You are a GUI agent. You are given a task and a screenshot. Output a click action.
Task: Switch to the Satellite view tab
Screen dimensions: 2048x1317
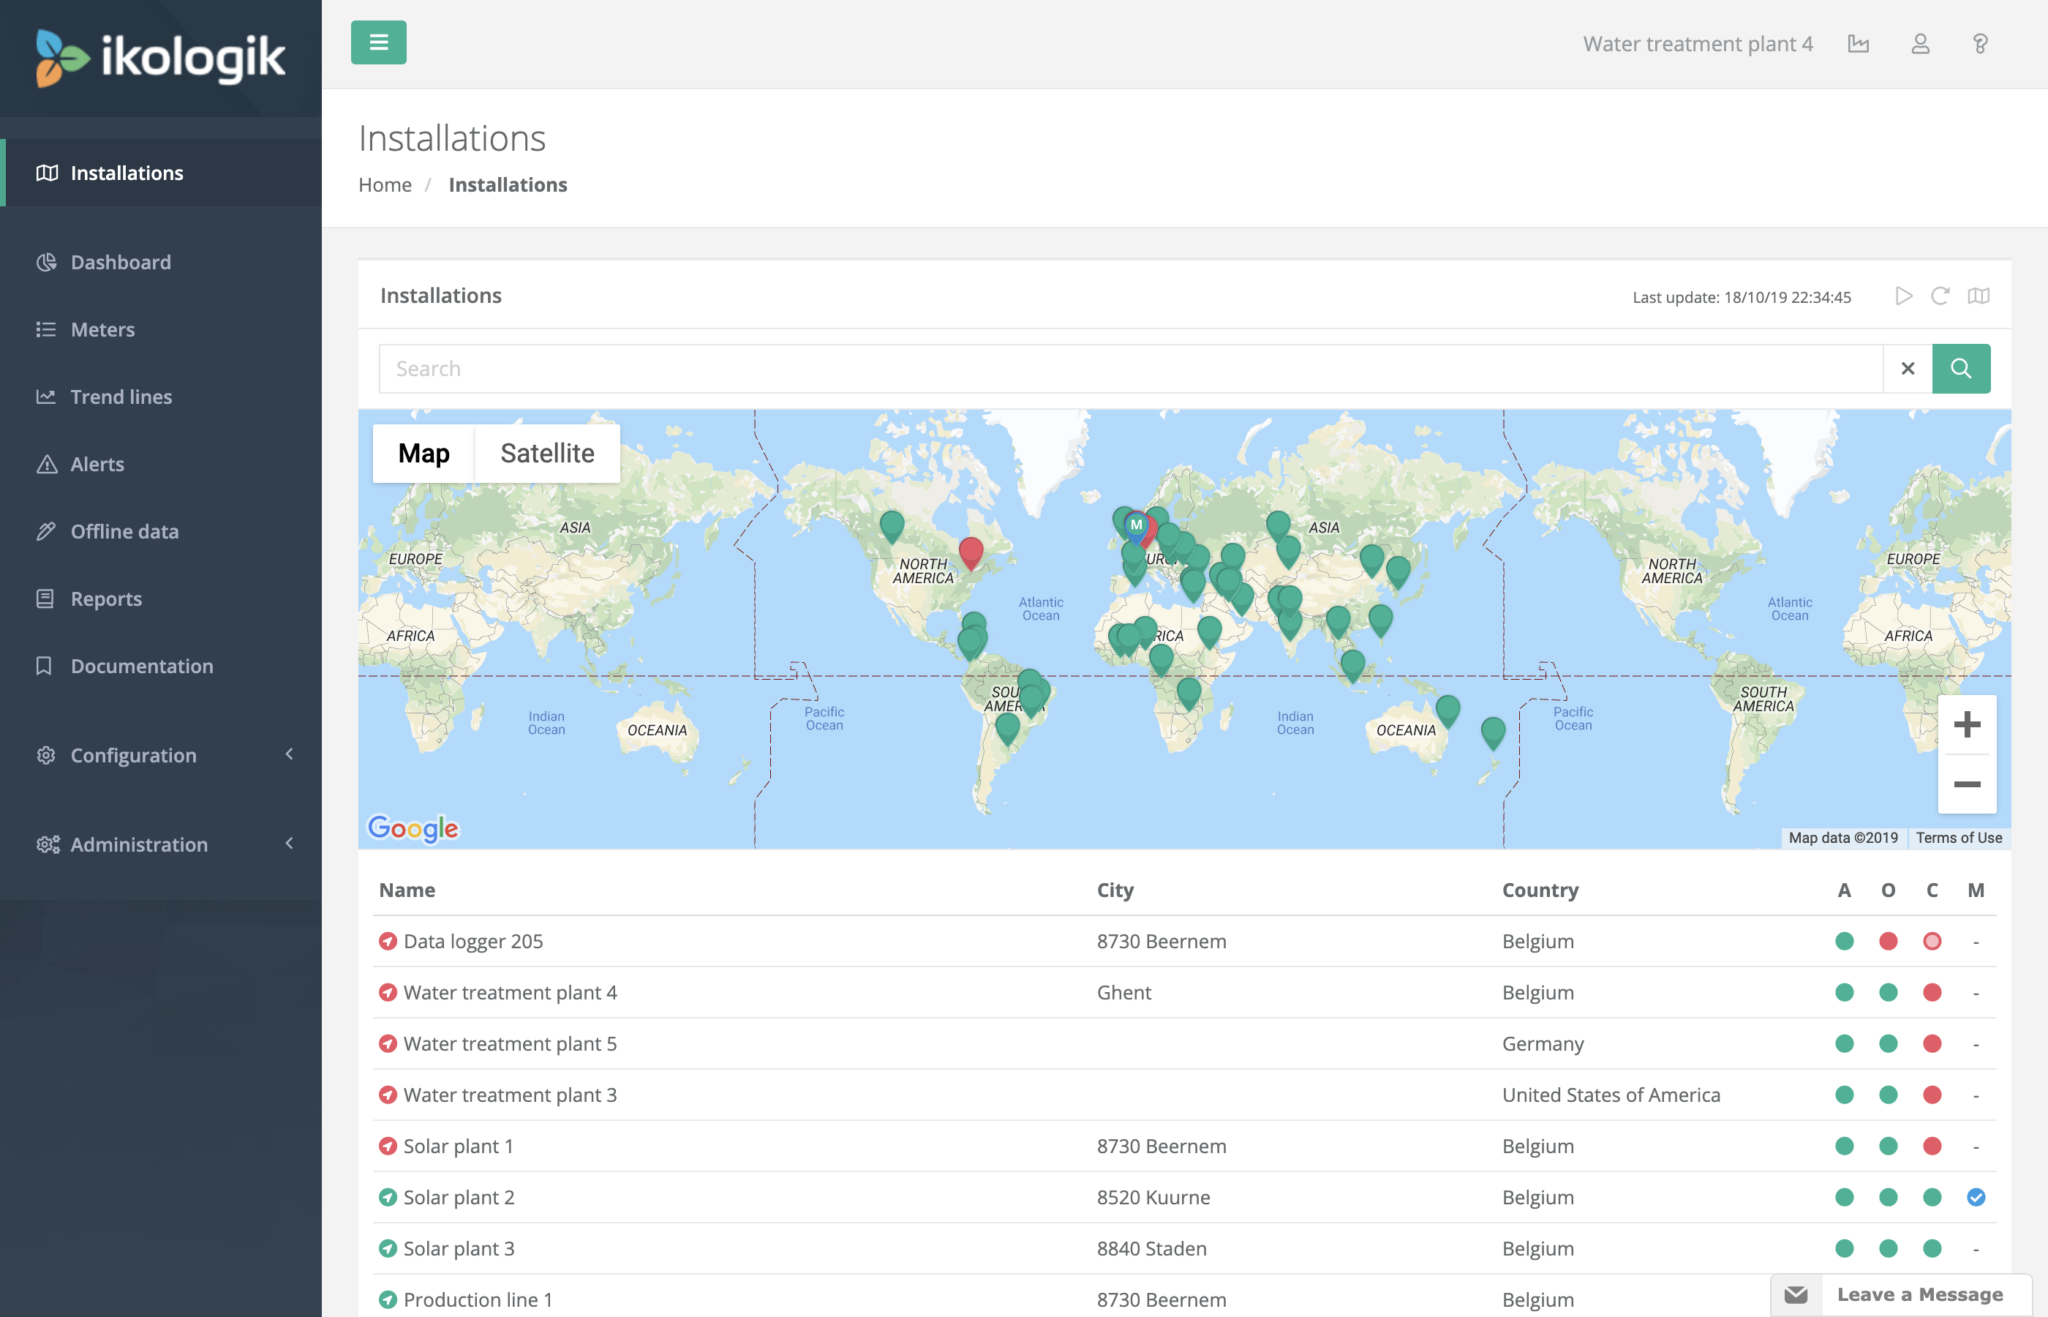(547, 453)
